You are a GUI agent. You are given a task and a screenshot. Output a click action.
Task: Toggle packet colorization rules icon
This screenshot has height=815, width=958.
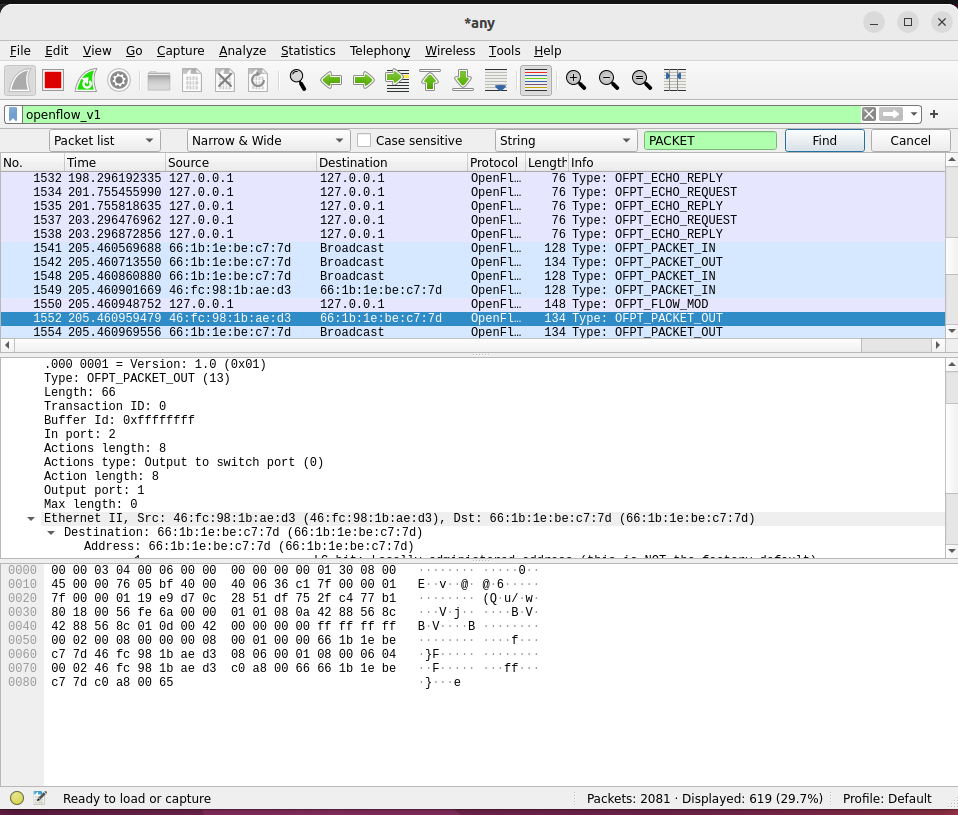coord(536,80)
